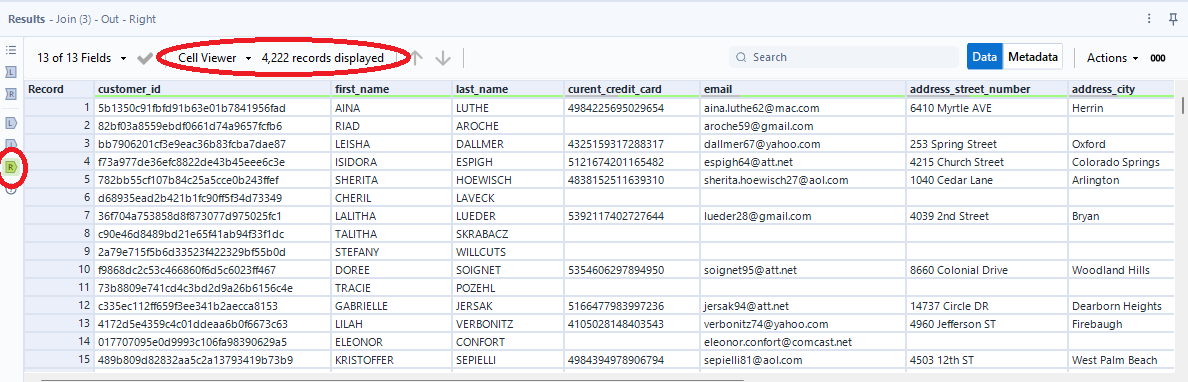Click the magnifier icon in the search box
The image size is (1188, 382).
740,58
